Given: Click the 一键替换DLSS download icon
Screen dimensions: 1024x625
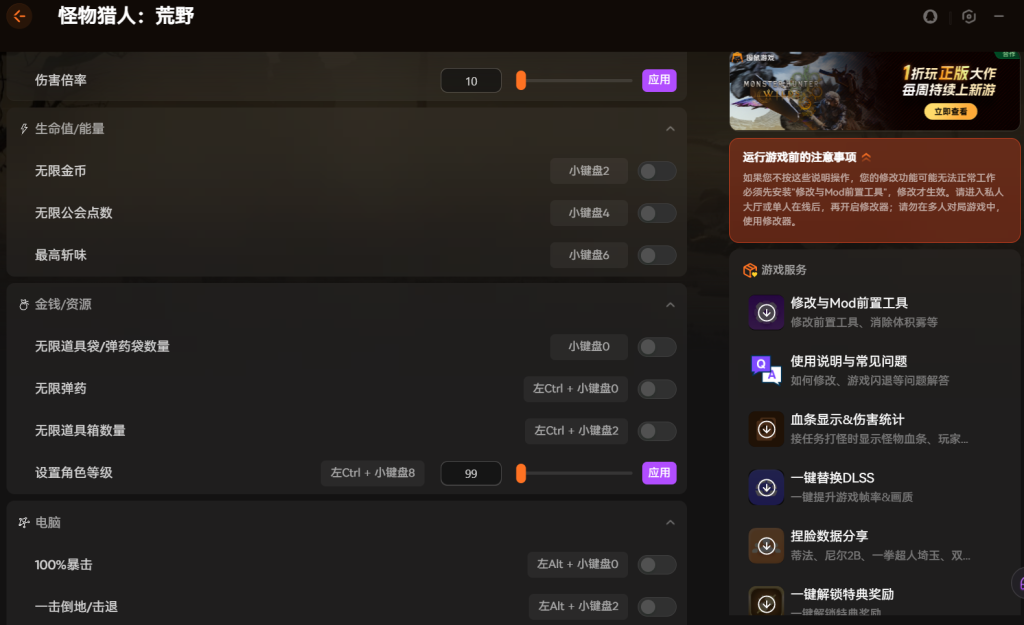Looking at the screenshot, I should 766,487.
